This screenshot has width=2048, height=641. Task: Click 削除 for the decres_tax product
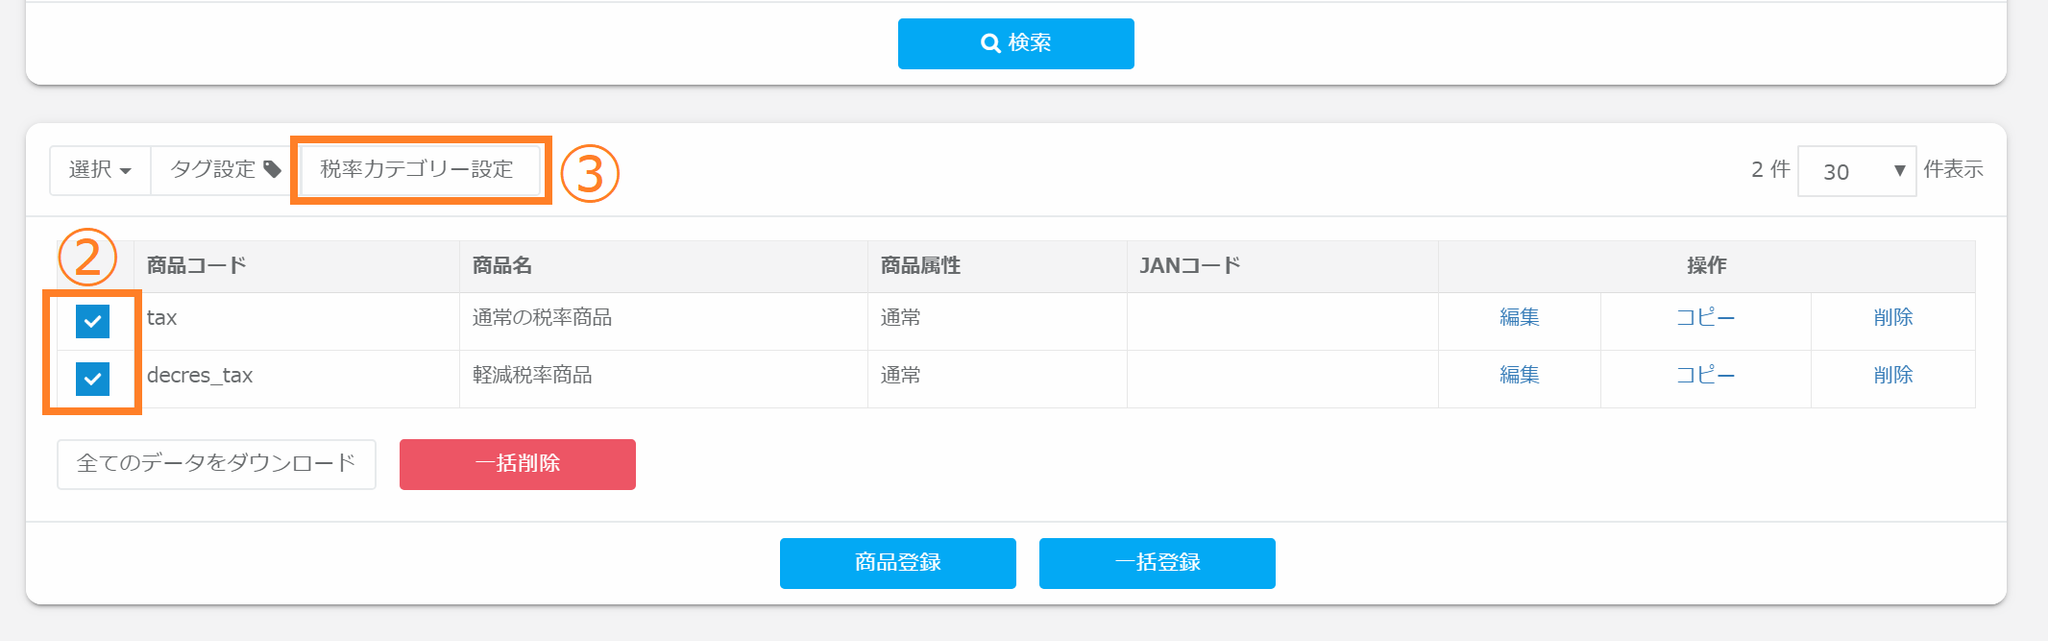(x=1893, y=375)
